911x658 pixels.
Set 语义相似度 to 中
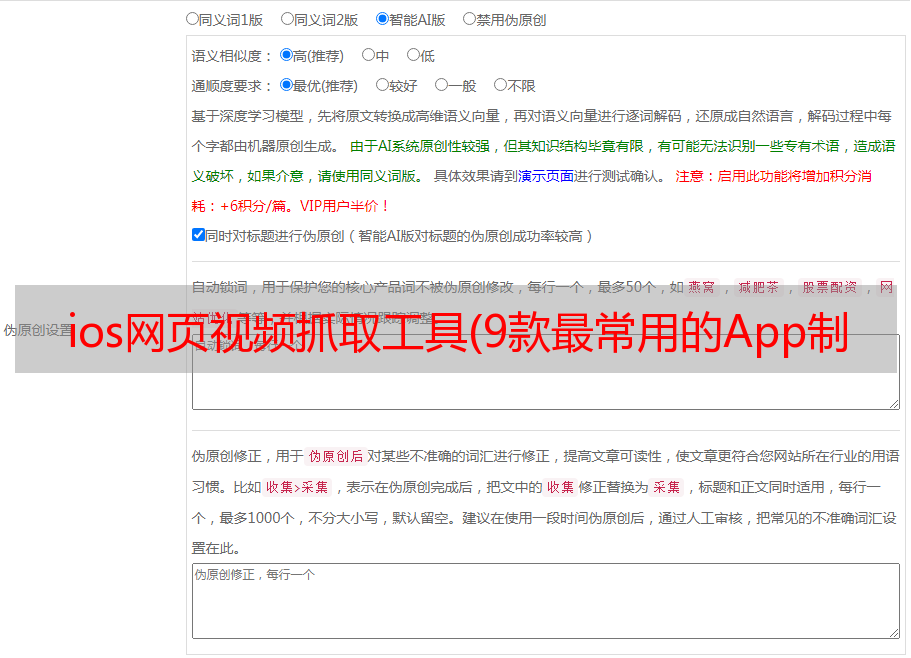[x=368, y=55]
